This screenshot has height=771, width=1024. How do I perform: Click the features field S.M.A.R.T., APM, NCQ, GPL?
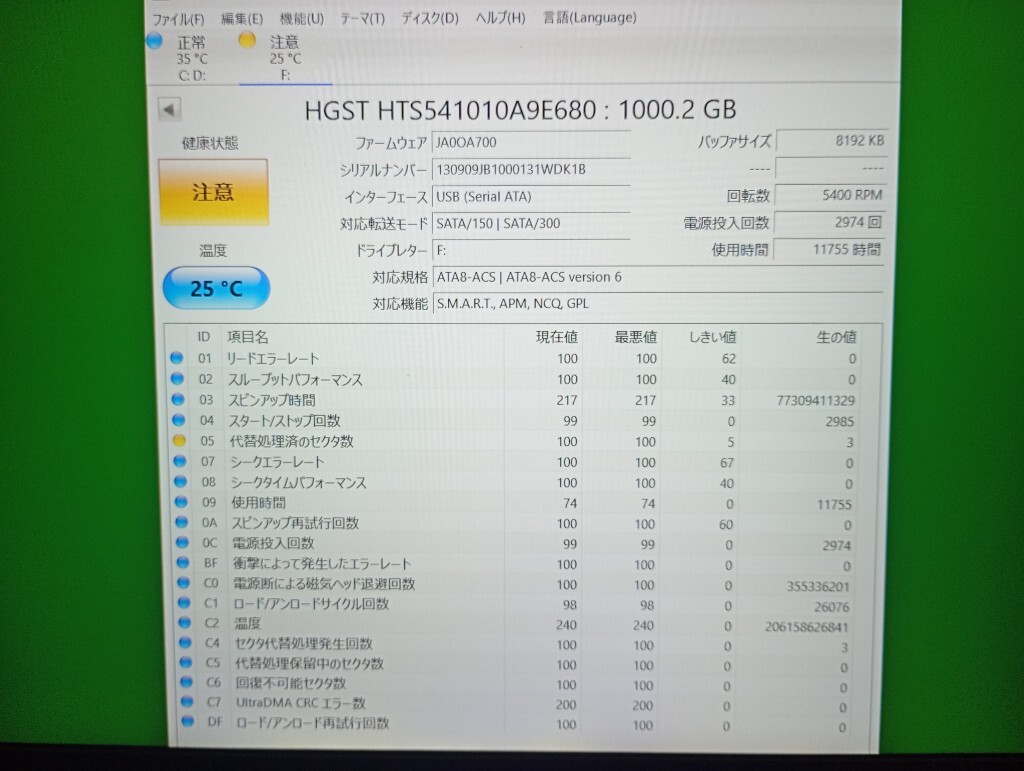658,304
